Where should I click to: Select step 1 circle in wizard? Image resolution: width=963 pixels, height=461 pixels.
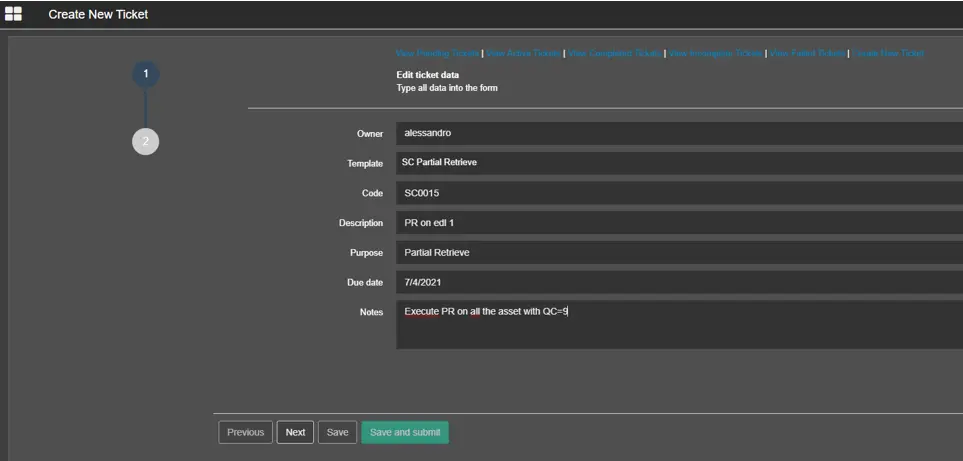pos(145,74)
